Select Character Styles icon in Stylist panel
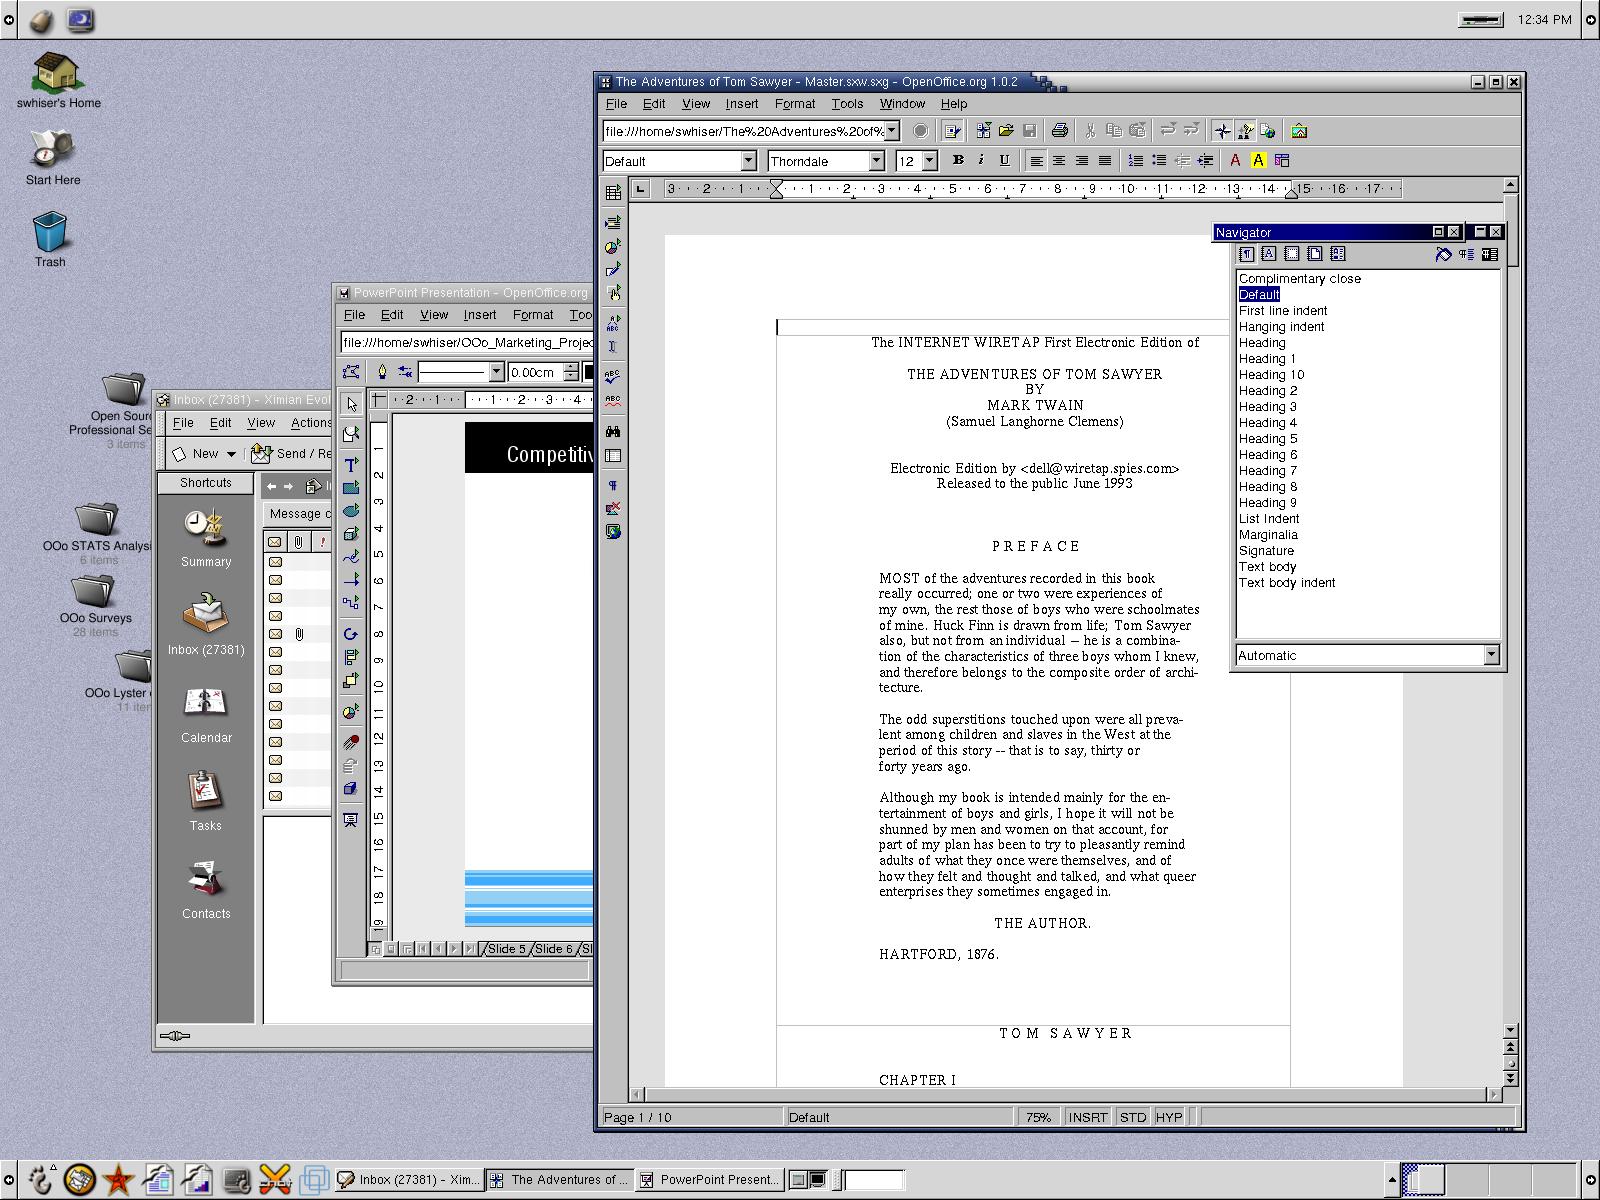1600x1200 pixels. [1269, 254]
